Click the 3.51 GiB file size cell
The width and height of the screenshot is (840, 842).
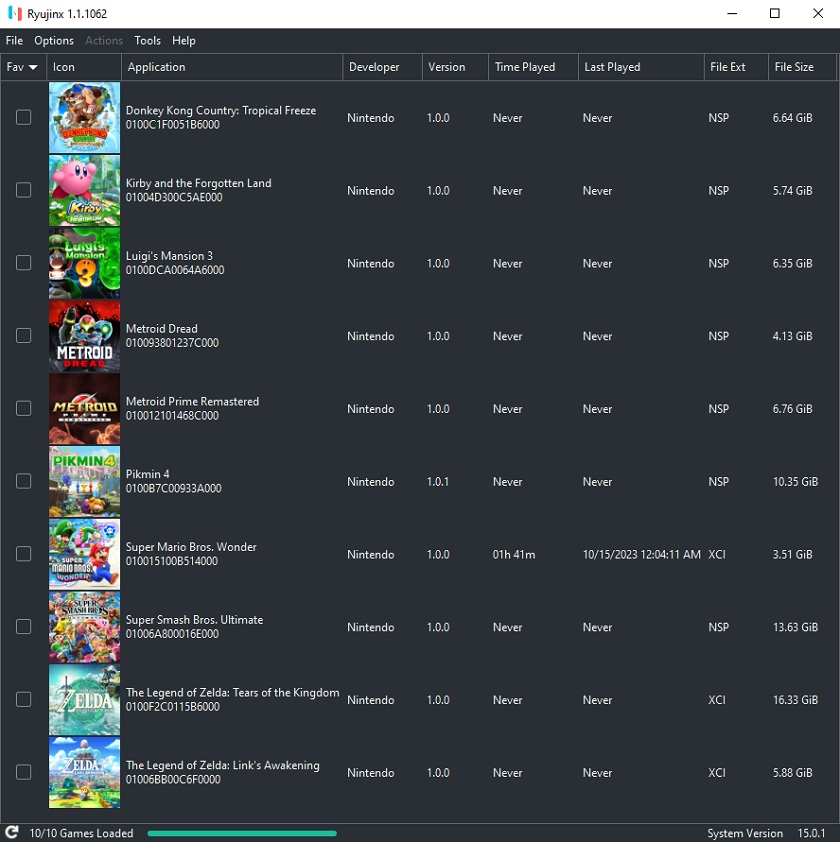(x=793, y=555)
